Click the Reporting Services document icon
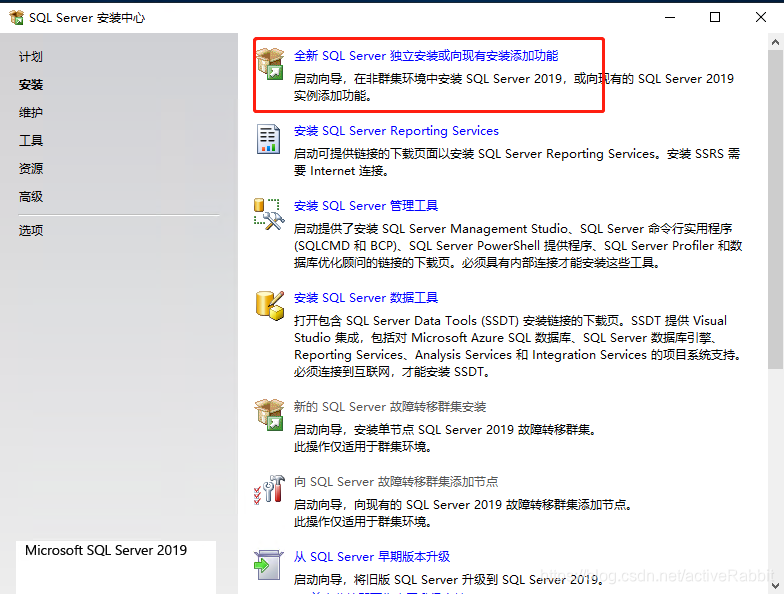This screenshot has width=784, height=594. click(268, 139)
